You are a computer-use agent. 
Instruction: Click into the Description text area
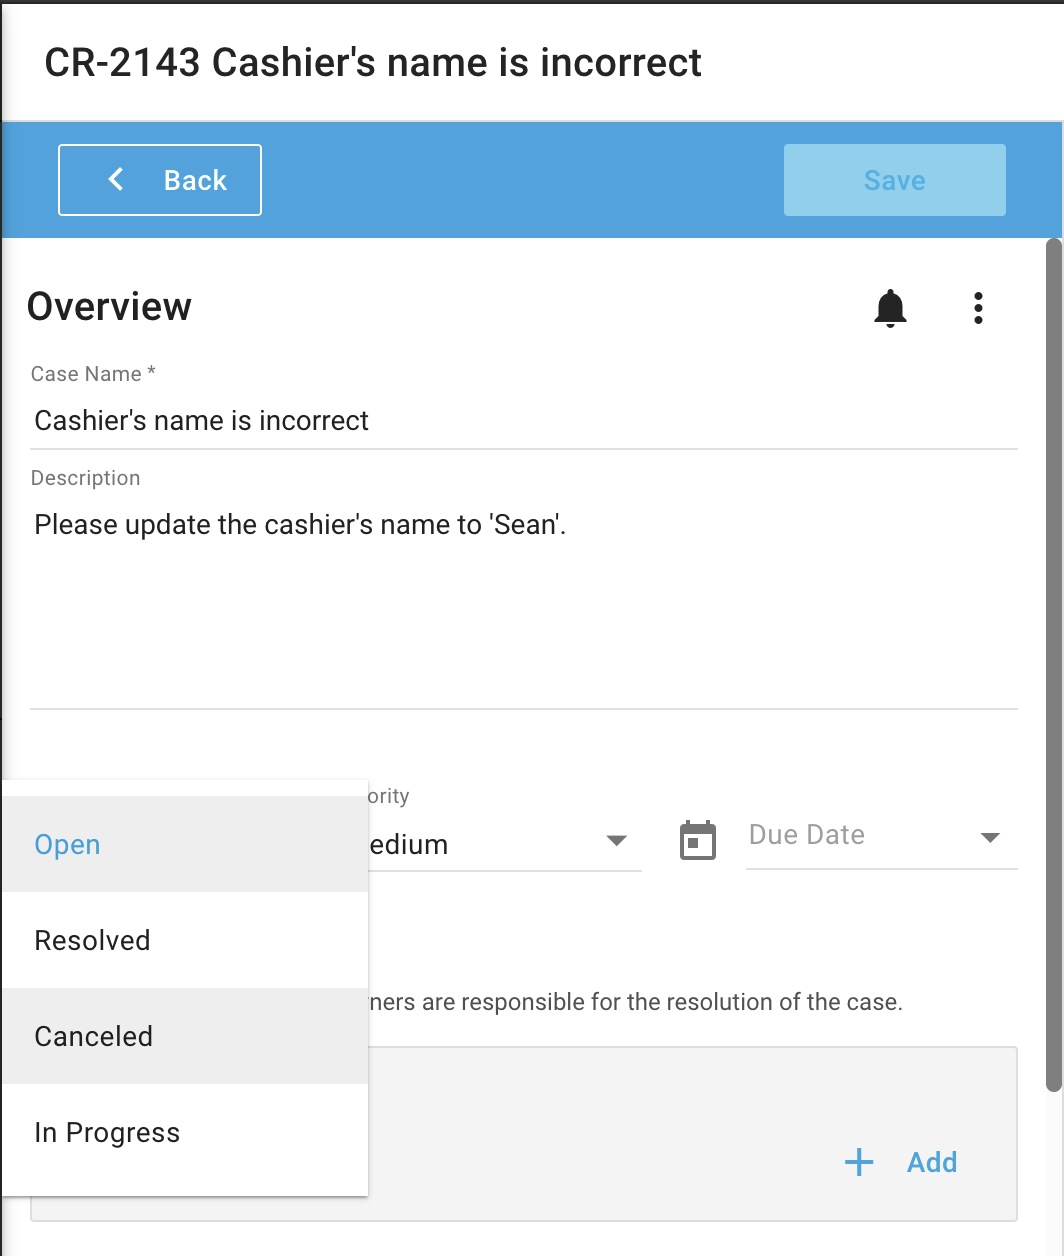pyautogui.click(x=524, y=602)
